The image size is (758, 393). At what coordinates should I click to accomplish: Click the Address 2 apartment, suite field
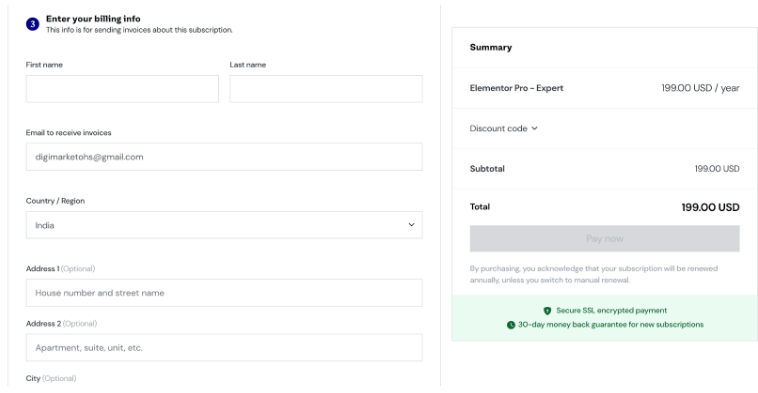pos(224,348)
